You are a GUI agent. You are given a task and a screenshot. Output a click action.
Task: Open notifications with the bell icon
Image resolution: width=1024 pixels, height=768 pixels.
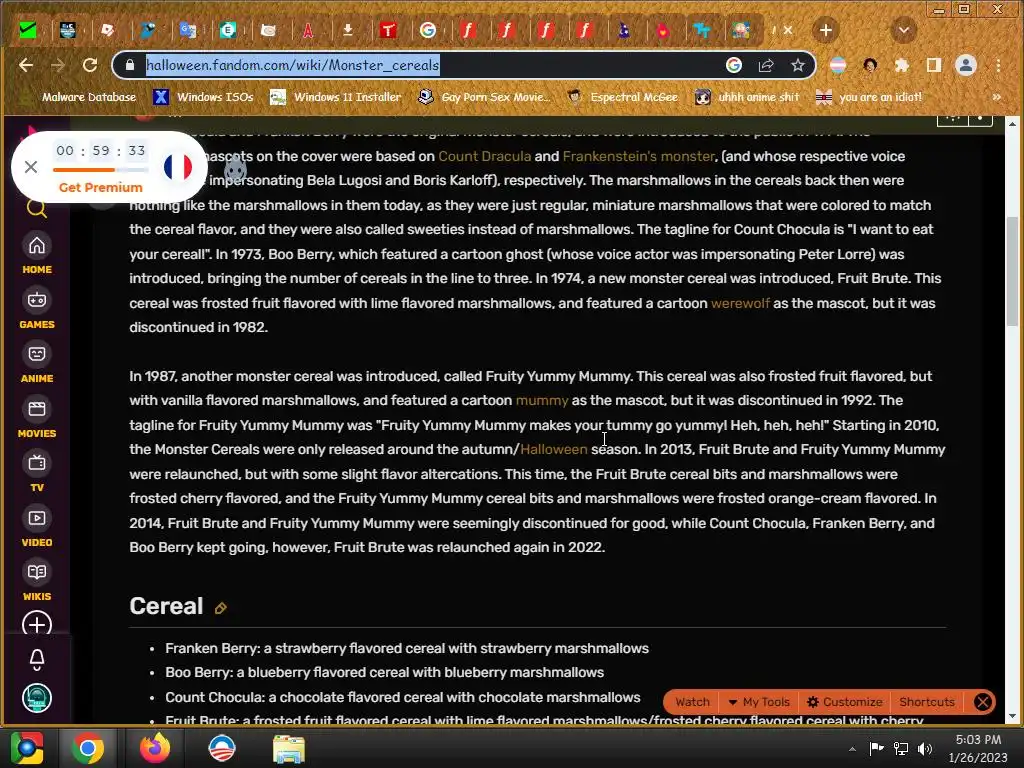[x=37, y=660]
